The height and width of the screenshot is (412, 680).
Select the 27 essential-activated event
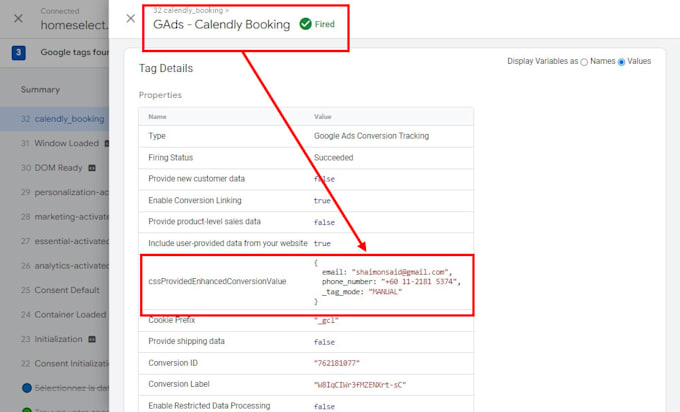[54, 241]
